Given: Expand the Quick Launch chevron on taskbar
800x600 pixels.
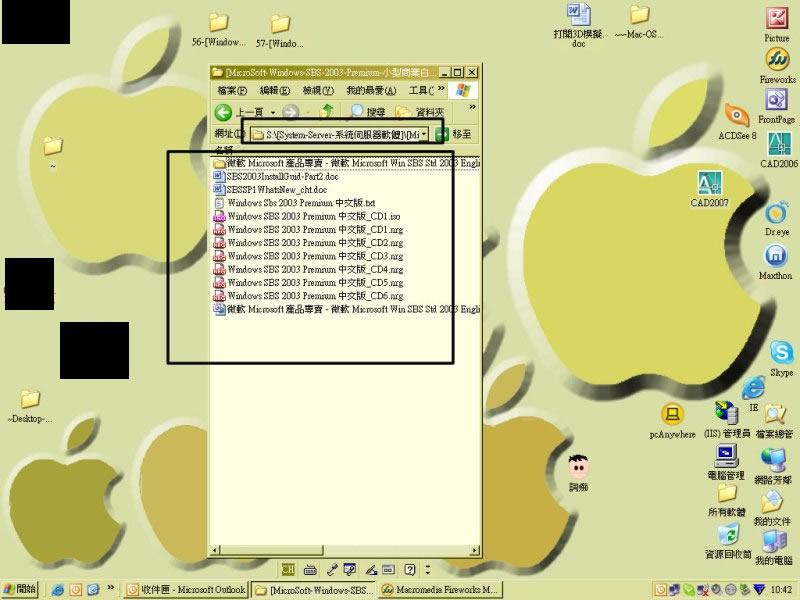Looking at the screenshot, I should [x=110, y=588].
